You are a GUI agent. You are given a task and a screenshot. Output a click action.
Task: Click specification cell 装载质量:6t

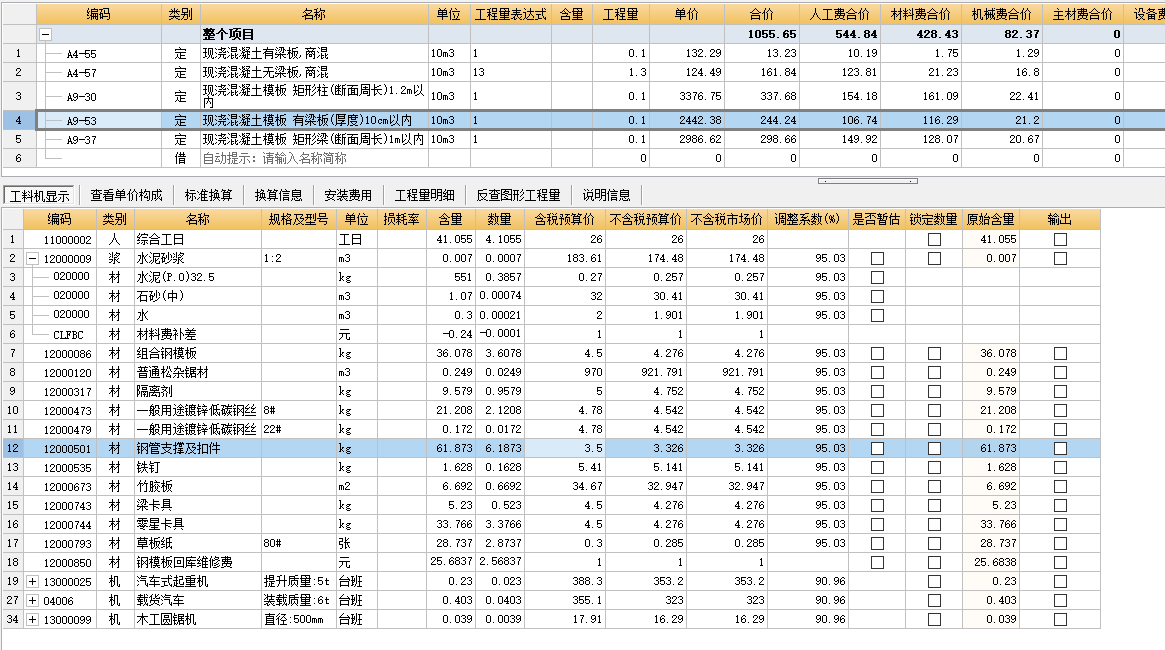pos(298,600)
